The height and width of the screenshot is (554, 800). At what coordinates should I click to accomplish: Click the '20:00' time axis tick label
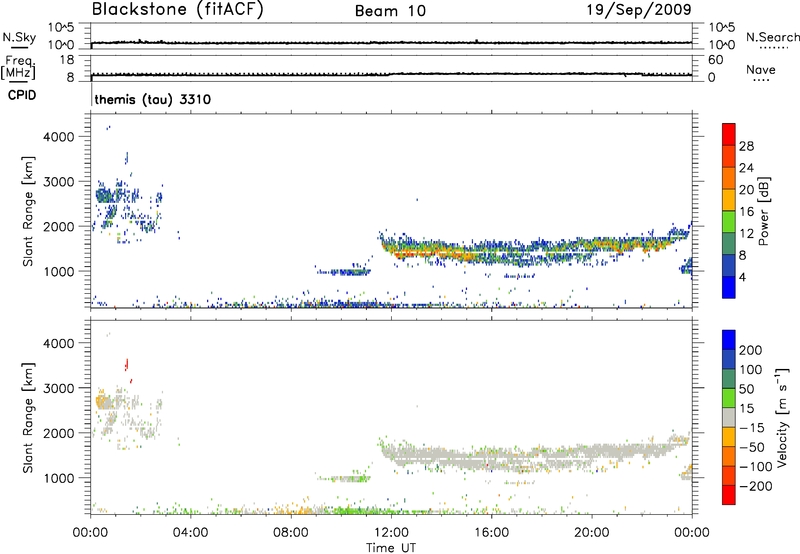591,533
